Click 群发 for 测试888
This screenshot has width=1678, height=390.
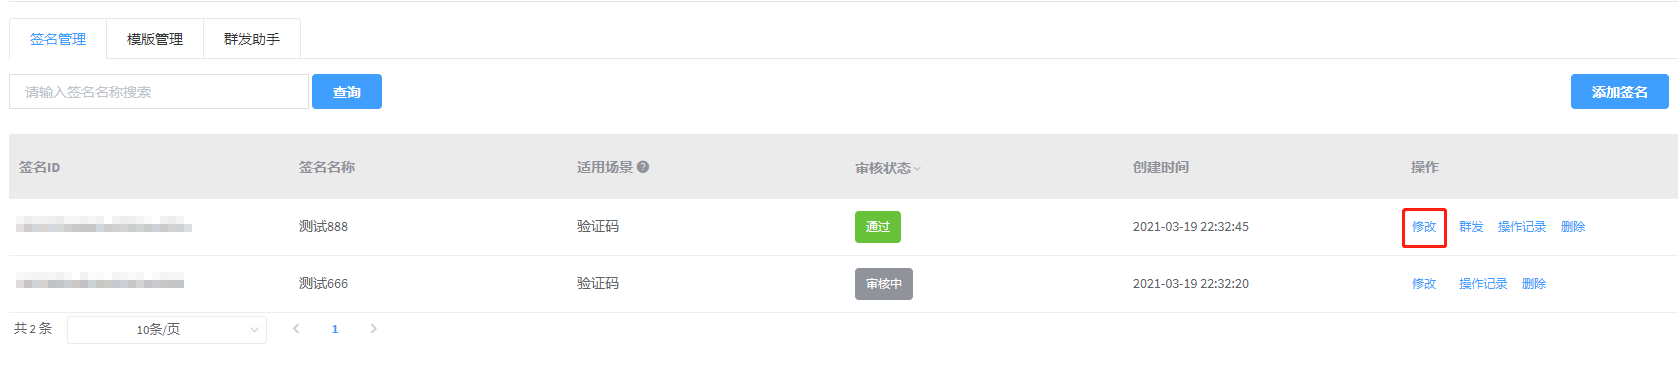[1471, 227]
